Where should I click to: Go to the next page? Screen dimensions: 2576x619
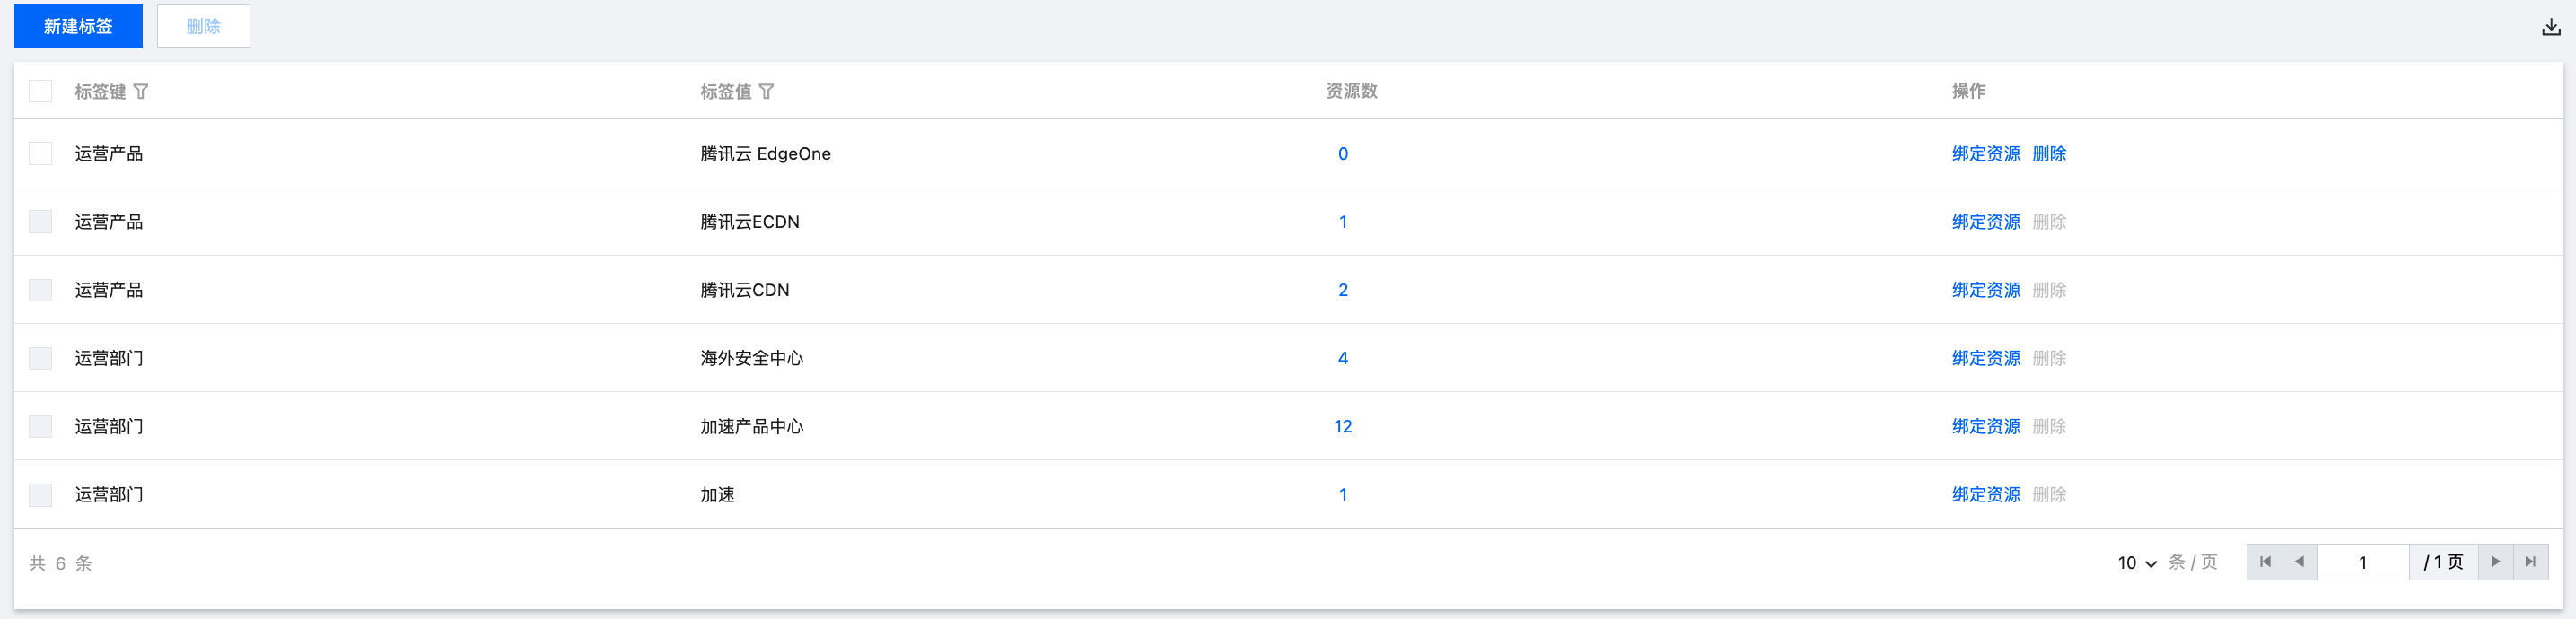click(x=2495, y=562)
